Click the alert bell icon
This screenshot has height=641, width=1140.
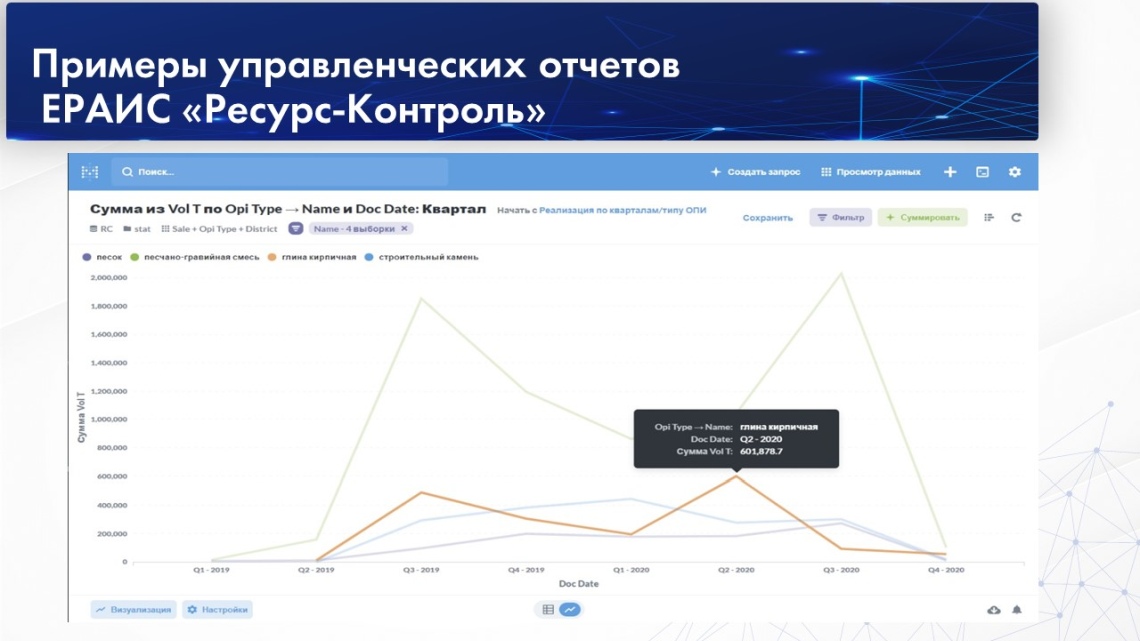(1017, 609)
